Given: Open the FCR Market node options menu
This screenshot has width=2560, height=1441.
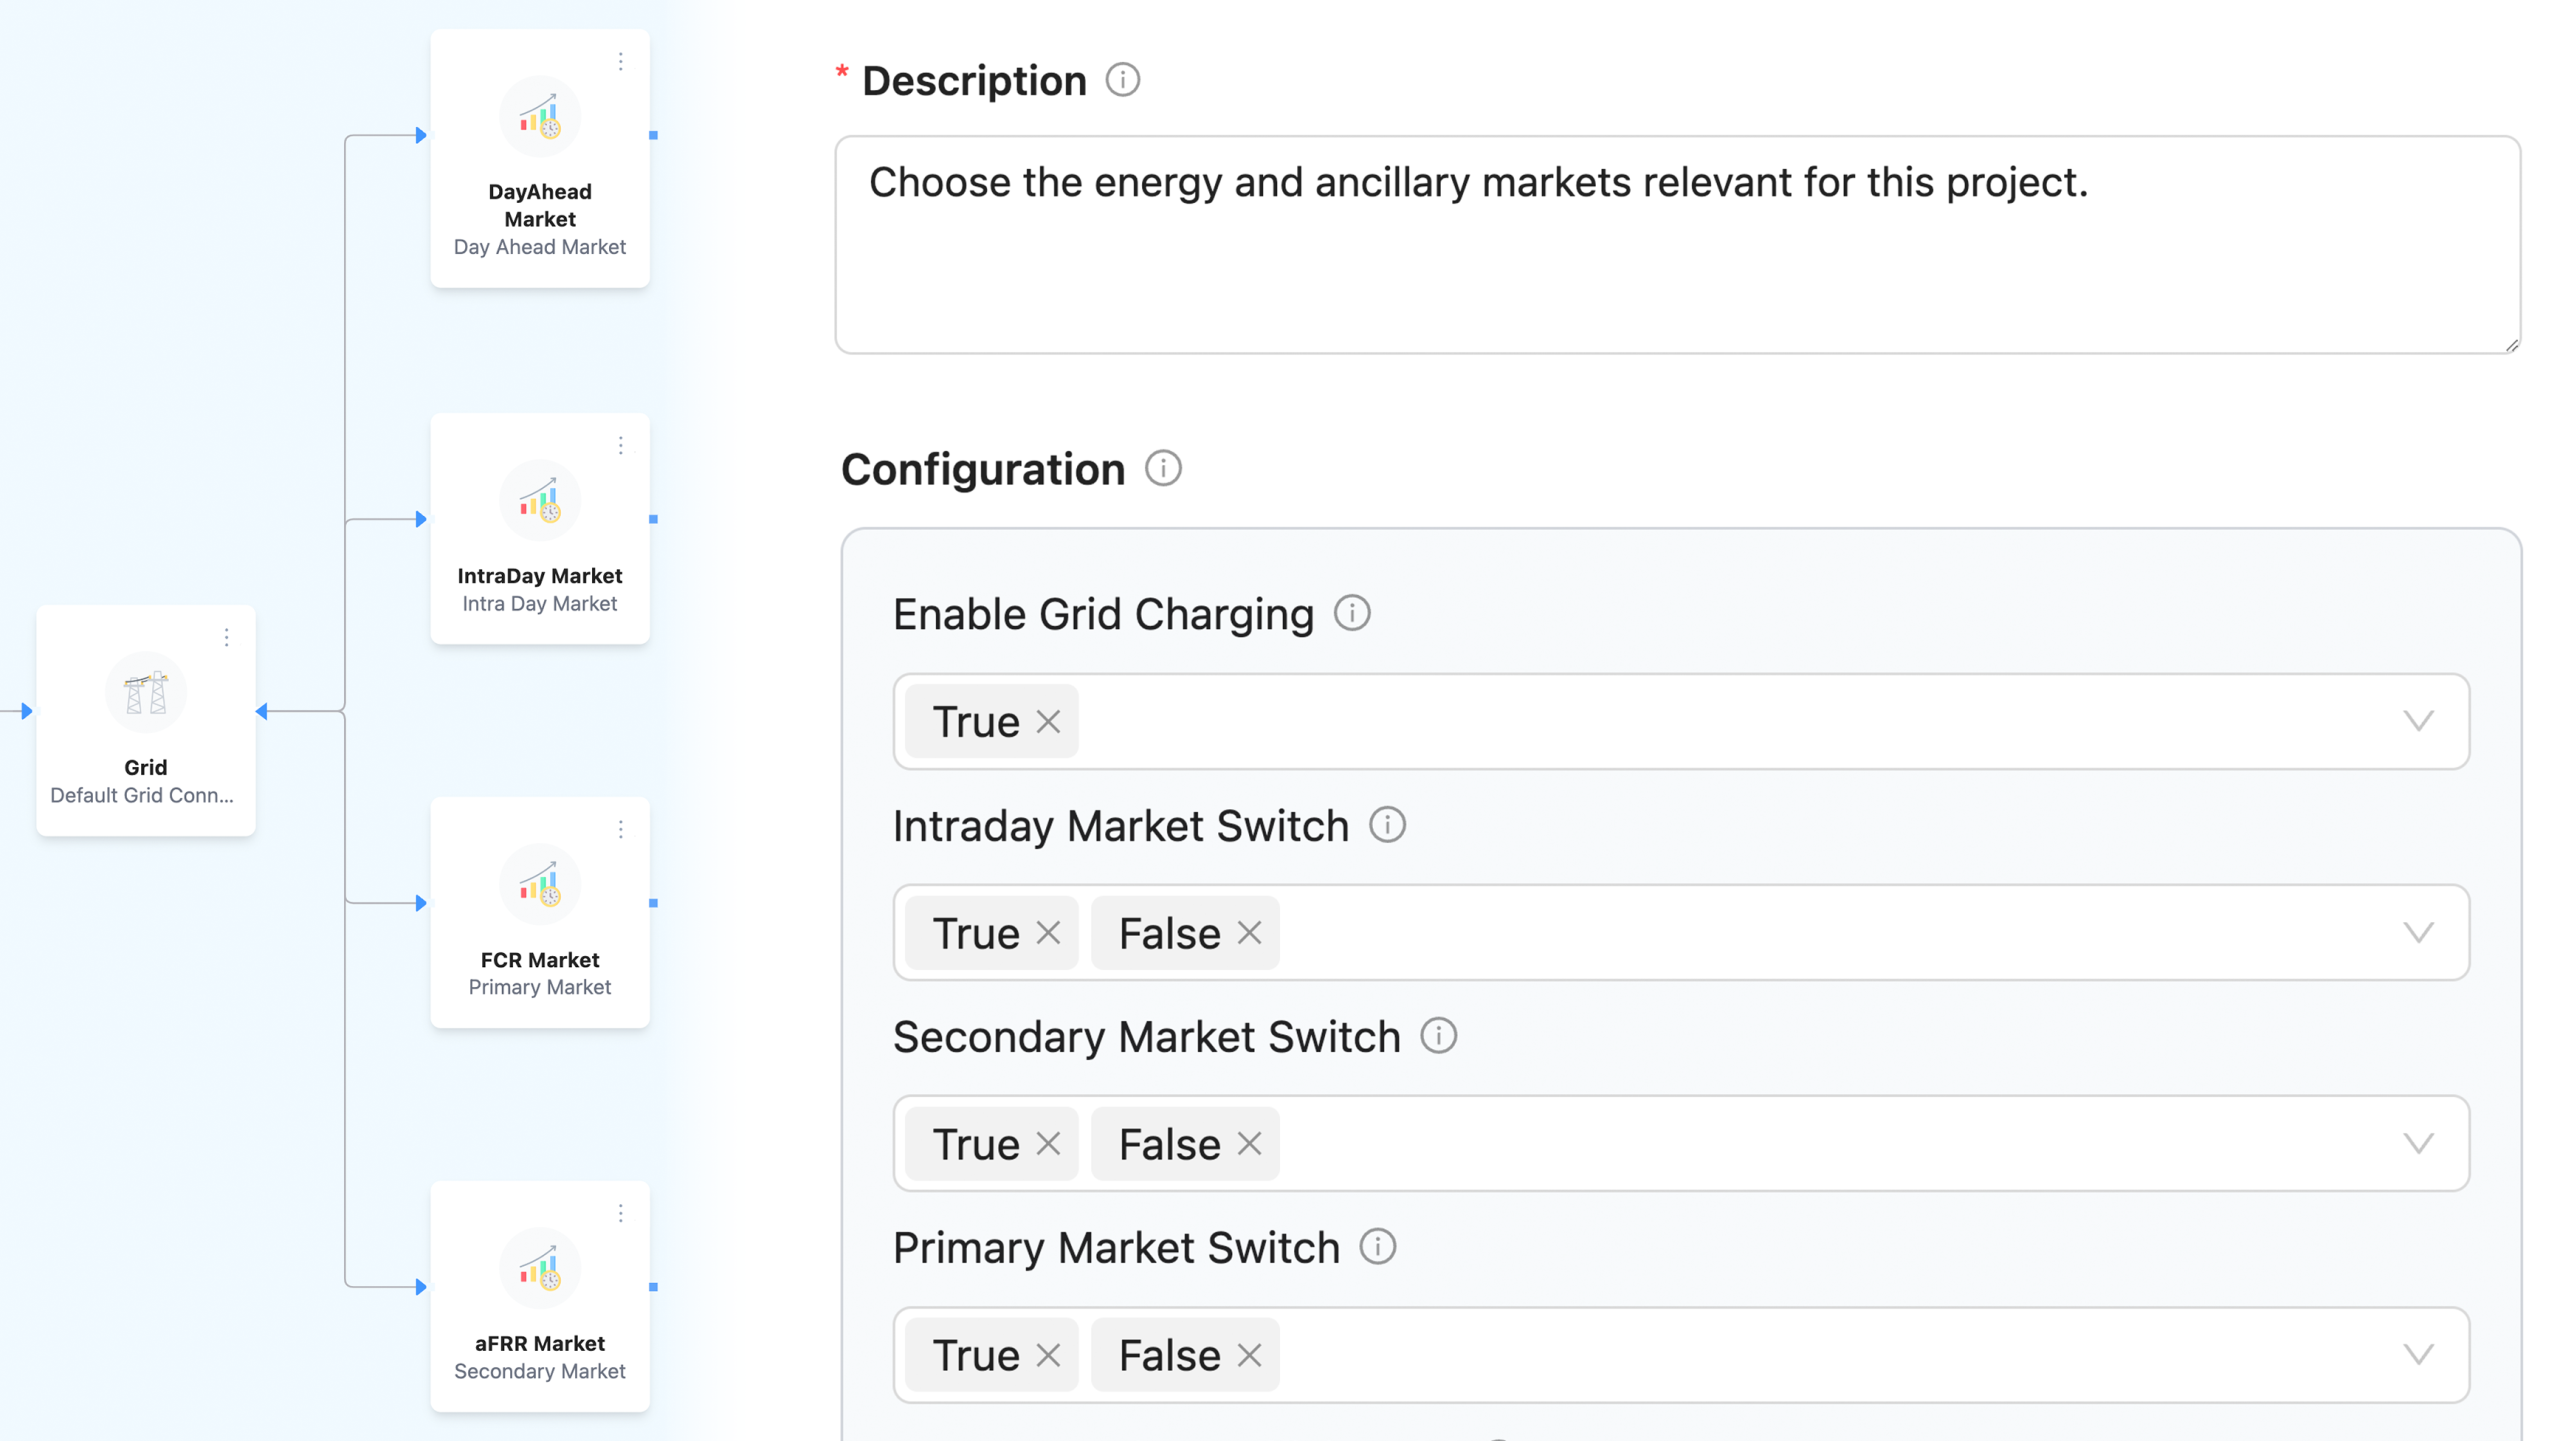Looking at the screenshot, I should point(620,829).
